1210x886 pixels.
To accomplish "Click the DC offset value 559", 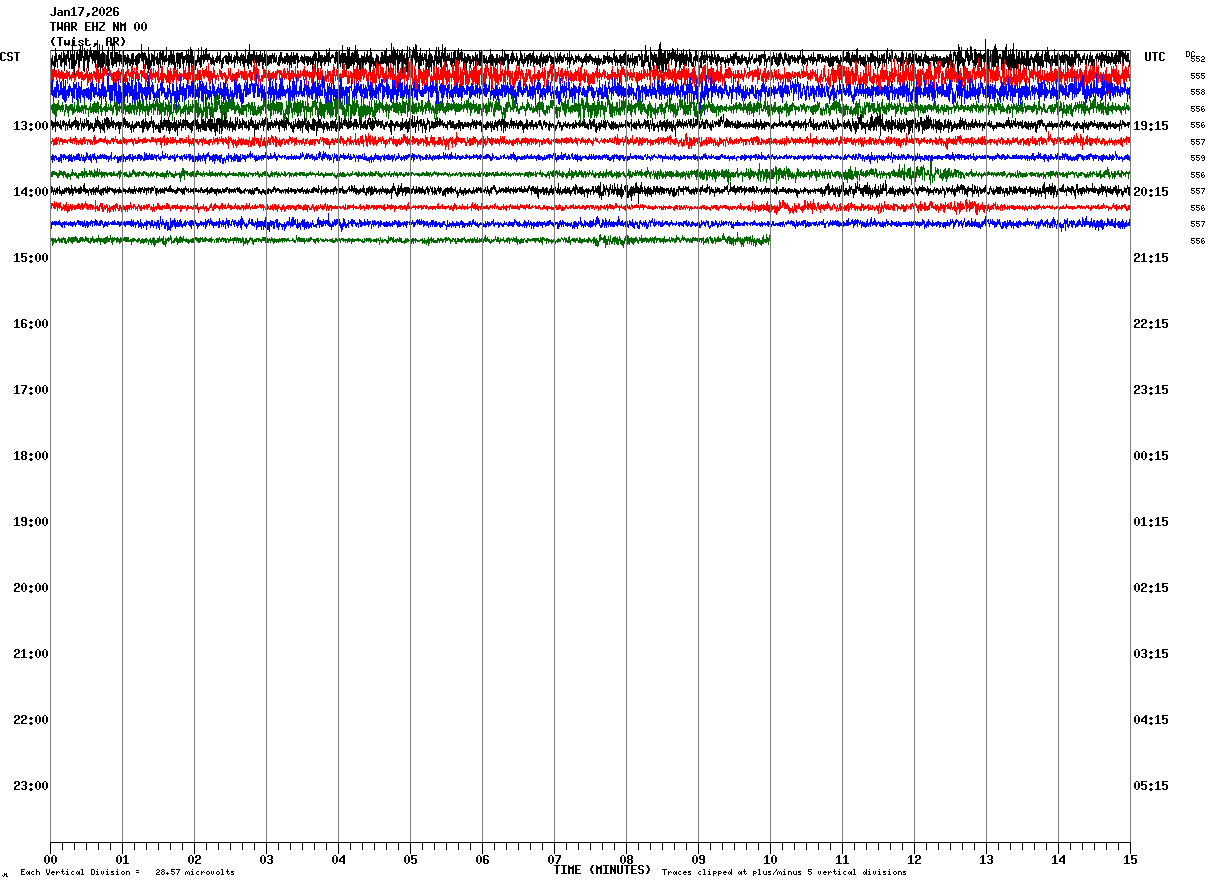I will [1198, 159].
